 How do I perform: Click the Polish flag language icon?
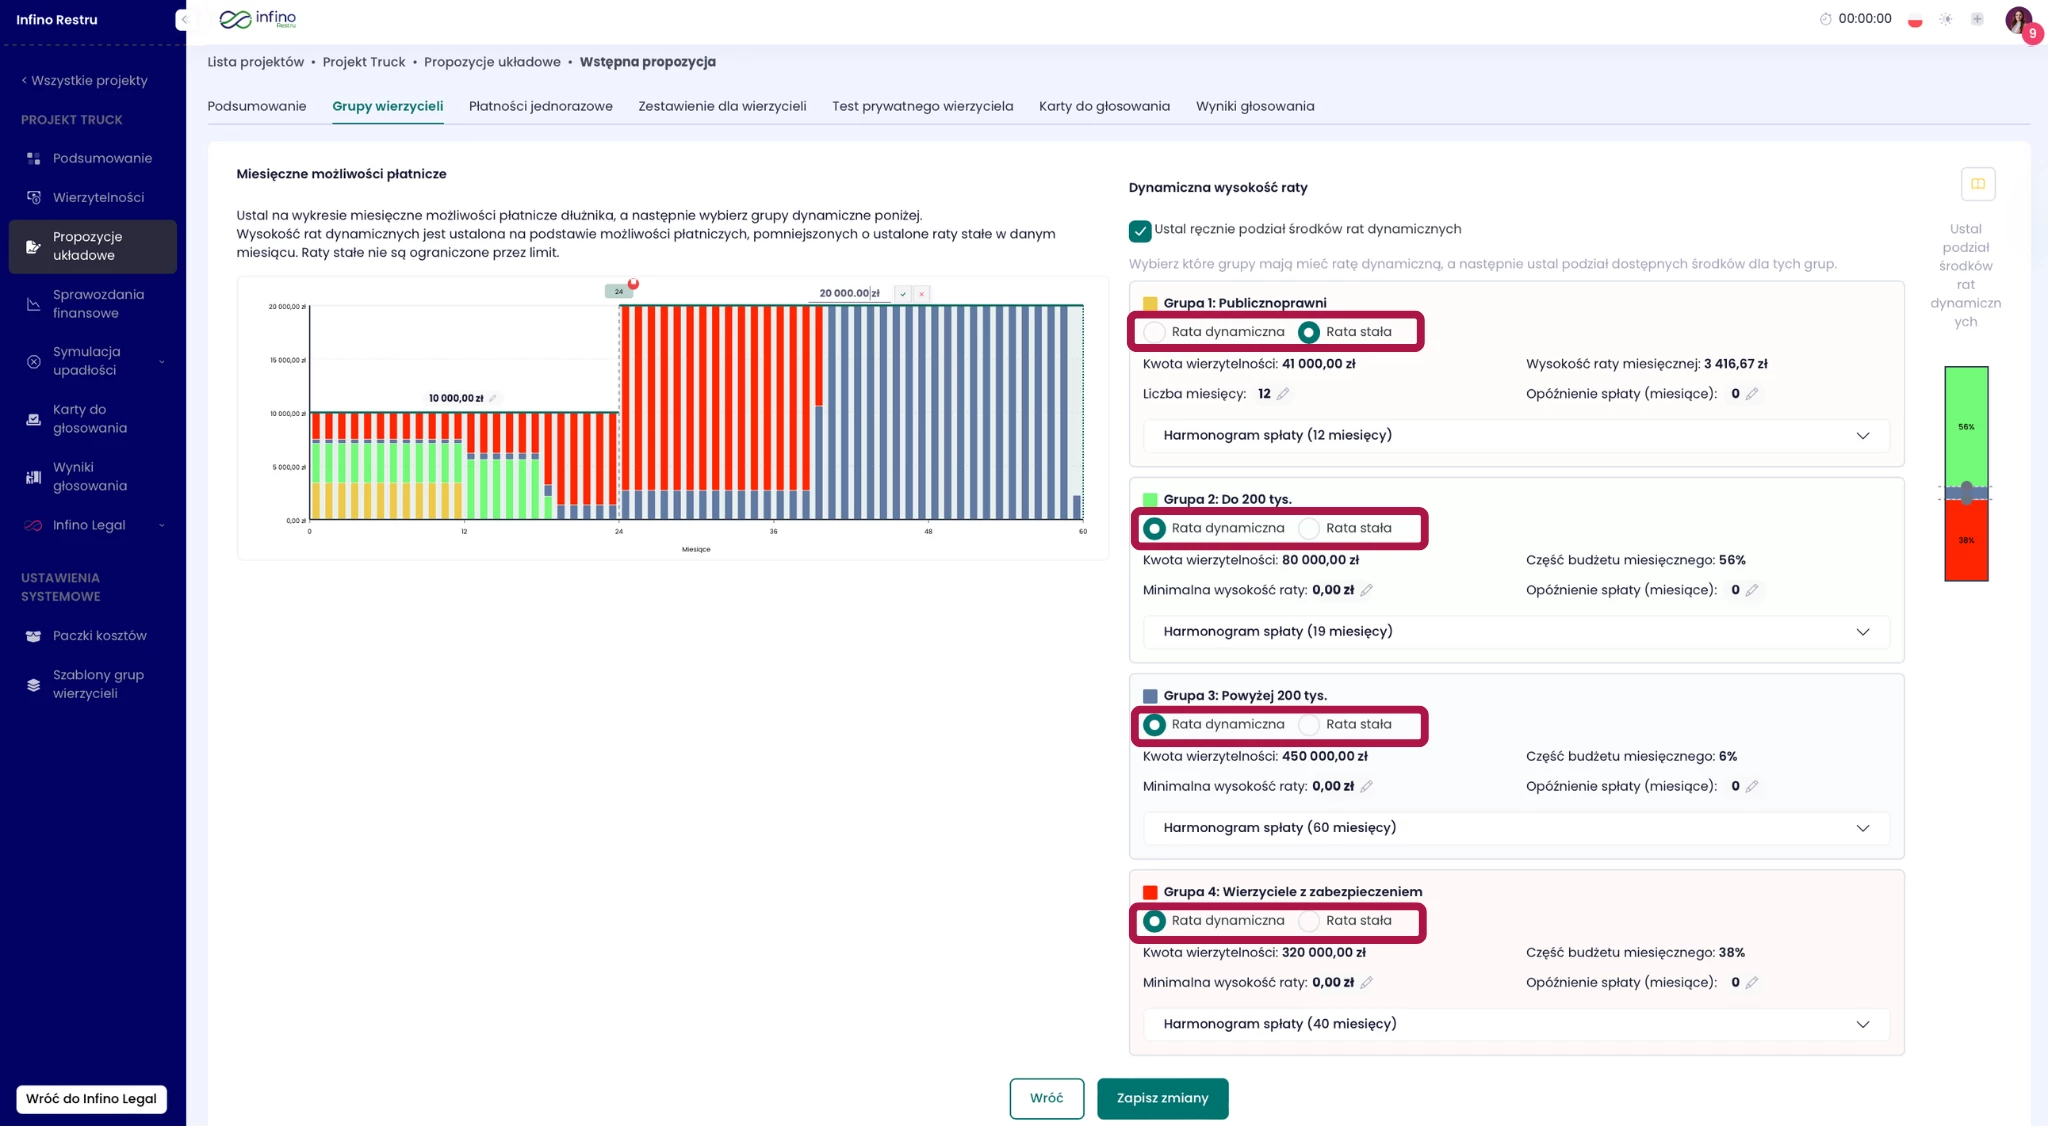click(1914, 19)
